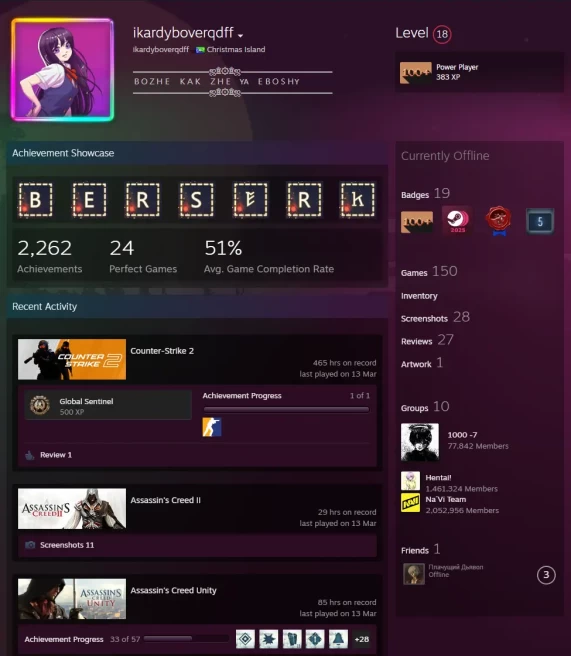Open the Hentai! group name link
This screenshot has height=656, width=571.
tap(438, 478)
